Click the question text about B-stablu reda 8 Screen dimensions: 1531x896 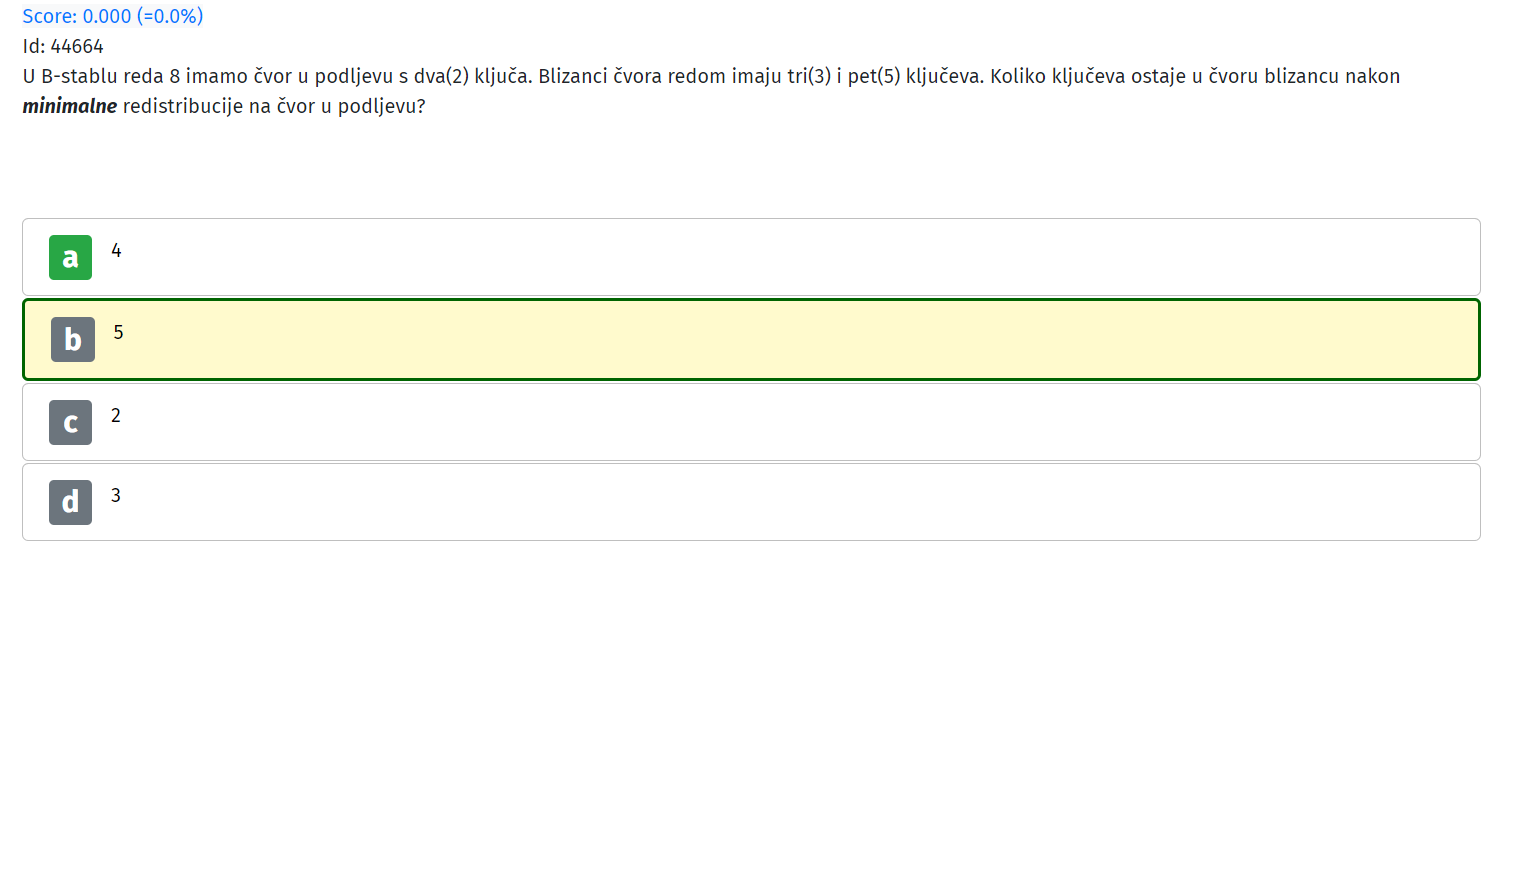(x=711, y=91)
